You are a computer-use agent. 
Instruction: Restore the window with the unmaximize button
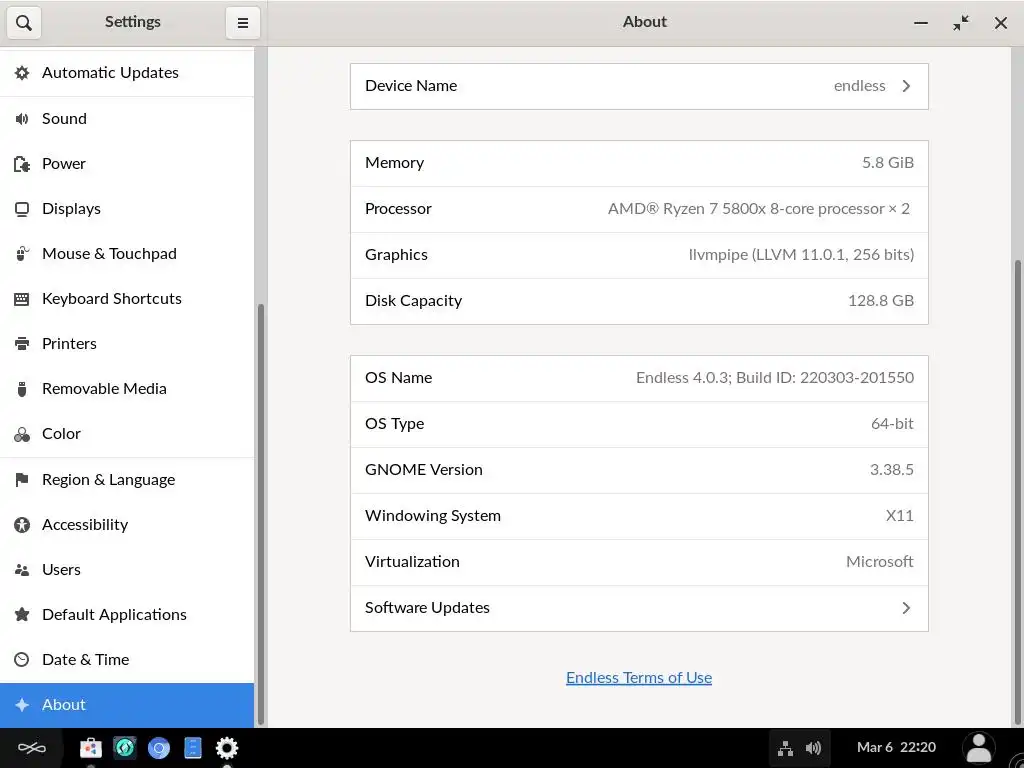[x=961, y=23]
